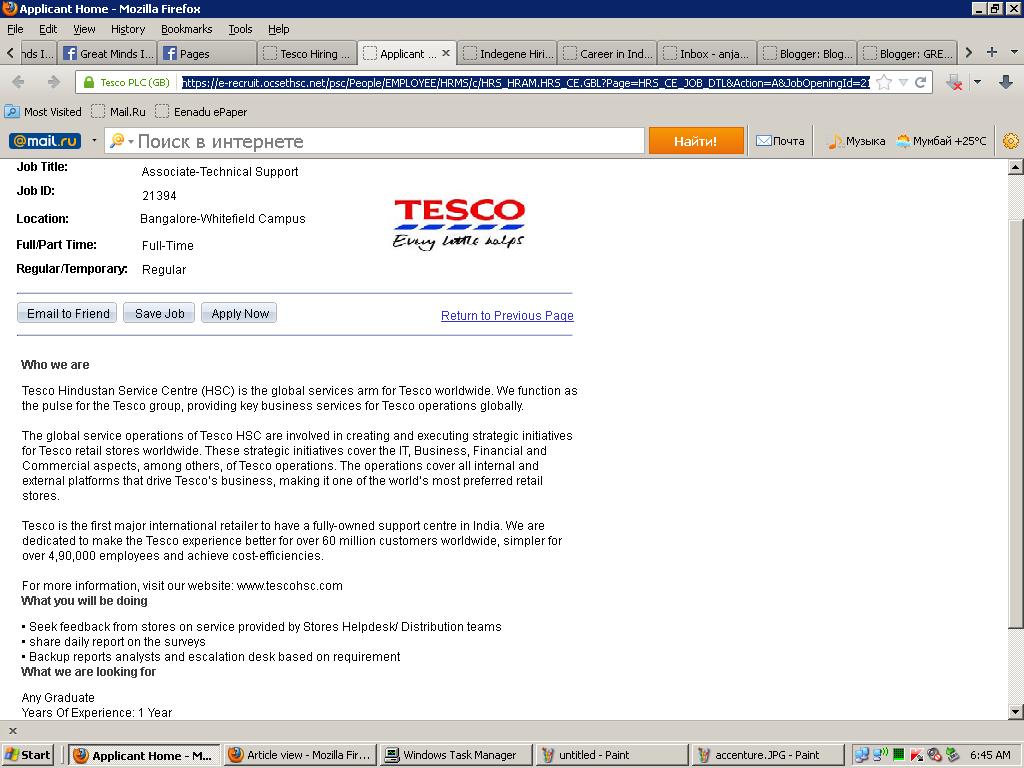Open mail.ru toolbar settings gear icon
The width and height of the screenshot is (1024, 768).
[x=1010, y=141]
